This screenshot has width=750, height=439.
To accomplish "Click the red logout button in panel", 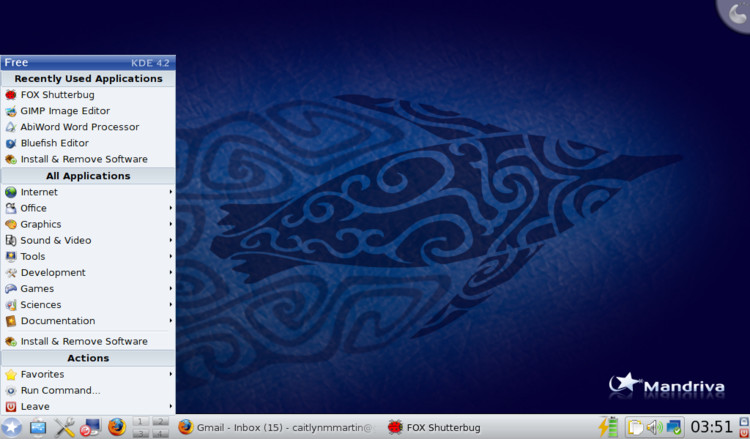I will (744, 433).
